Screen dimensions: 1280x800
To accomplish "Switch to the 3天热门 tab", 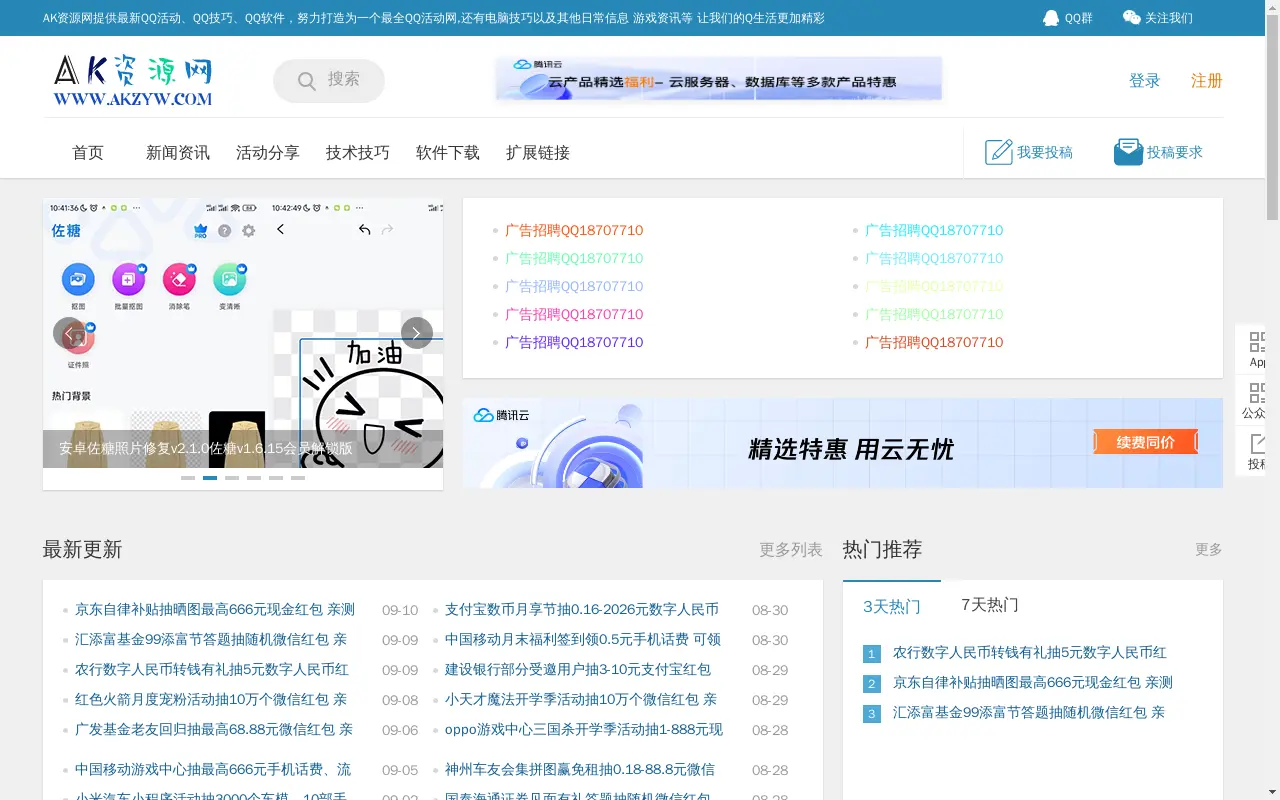I will pyautogui.click(x=892, y=606).
